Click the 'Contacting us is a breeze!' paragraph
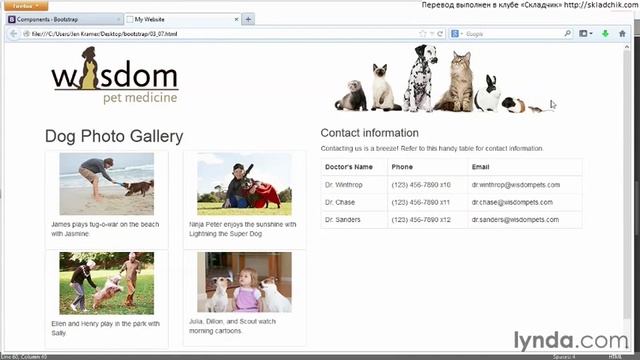 (432, 148)
